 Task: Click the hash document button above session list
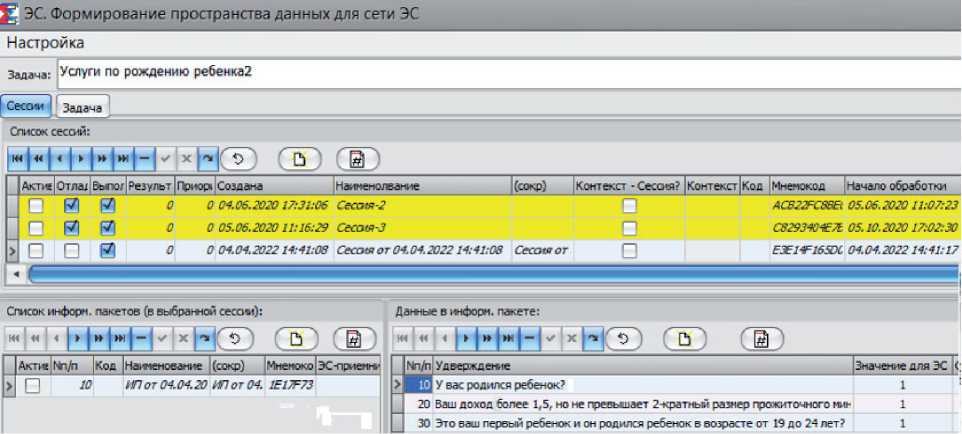point(357,159)
